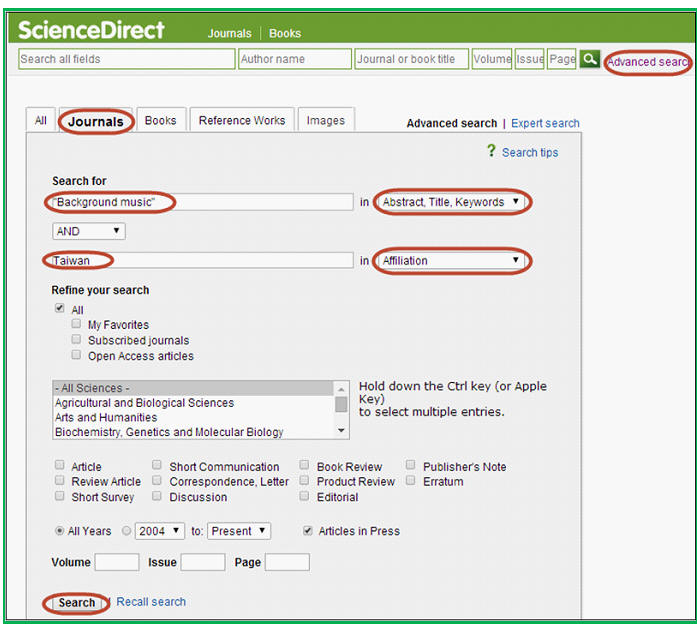Open the AND operator dropdown

point(89,231)
